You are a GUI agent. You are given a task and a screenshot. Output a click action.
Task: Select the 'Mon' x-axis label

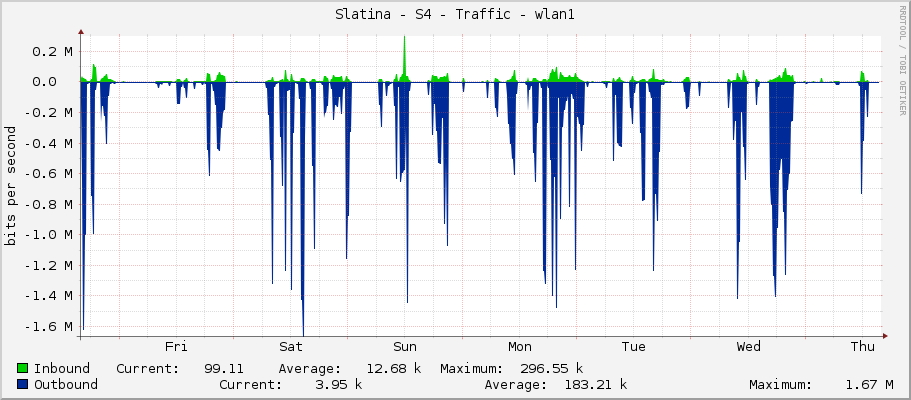[x=519, y=347]
